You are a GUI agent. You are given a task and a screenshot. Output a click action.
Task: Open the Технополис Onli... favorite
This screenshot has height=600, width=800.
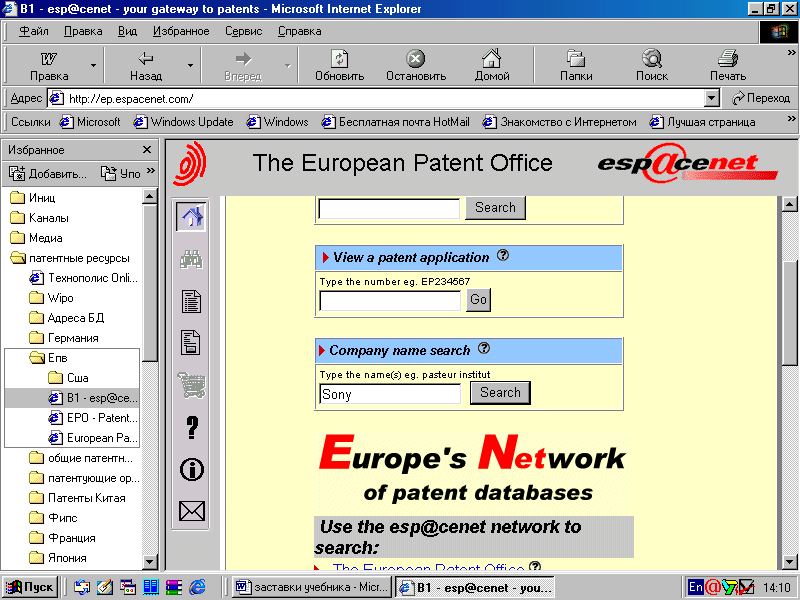tap(84, 278)
